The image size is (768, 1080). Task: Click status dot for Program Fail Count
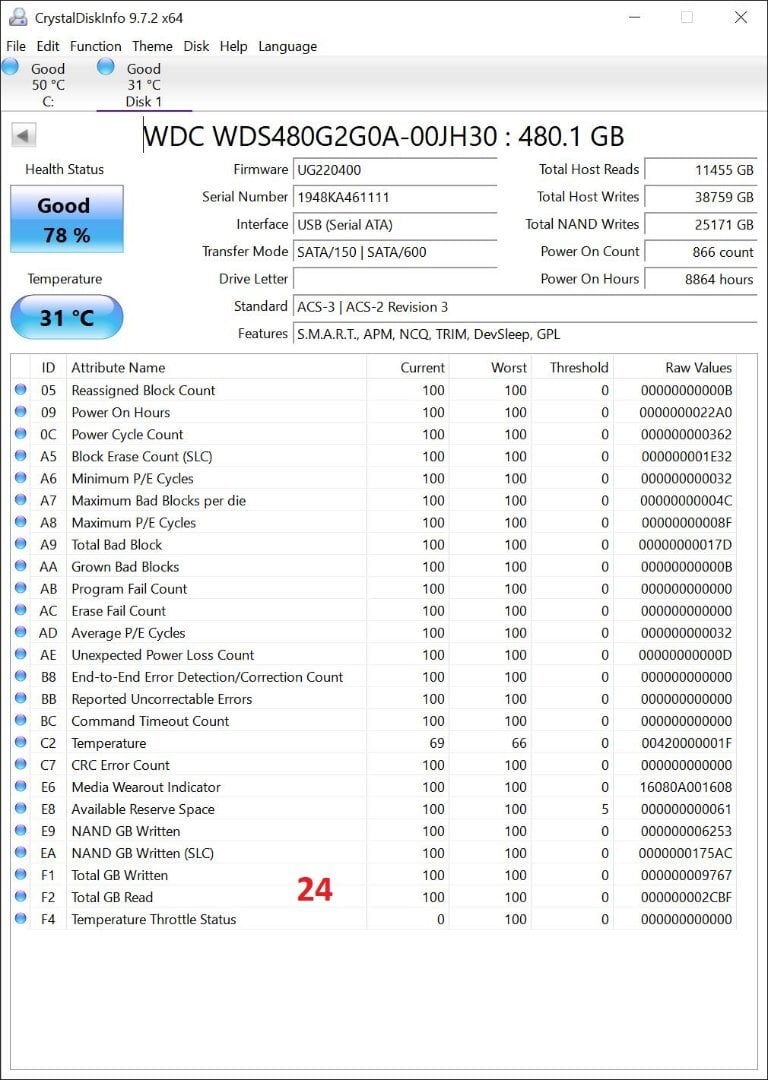21,588
